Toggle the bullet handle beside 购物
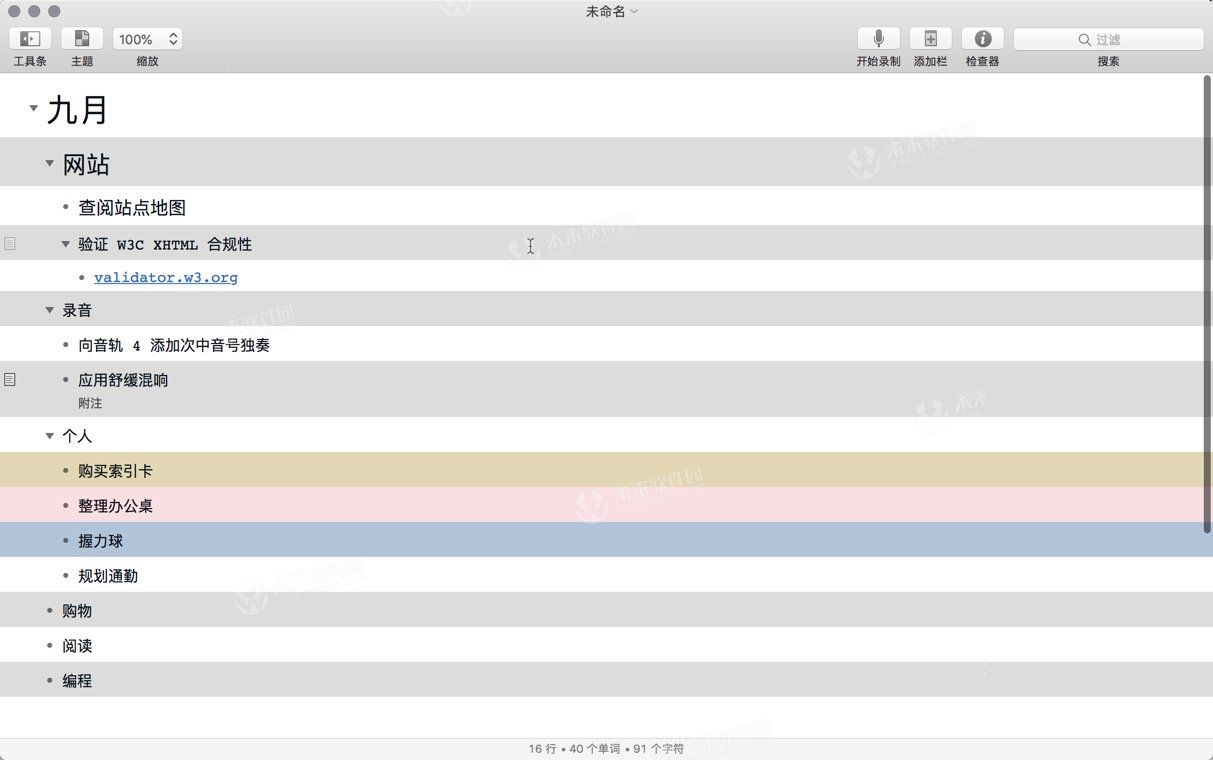 click(49, 610)
